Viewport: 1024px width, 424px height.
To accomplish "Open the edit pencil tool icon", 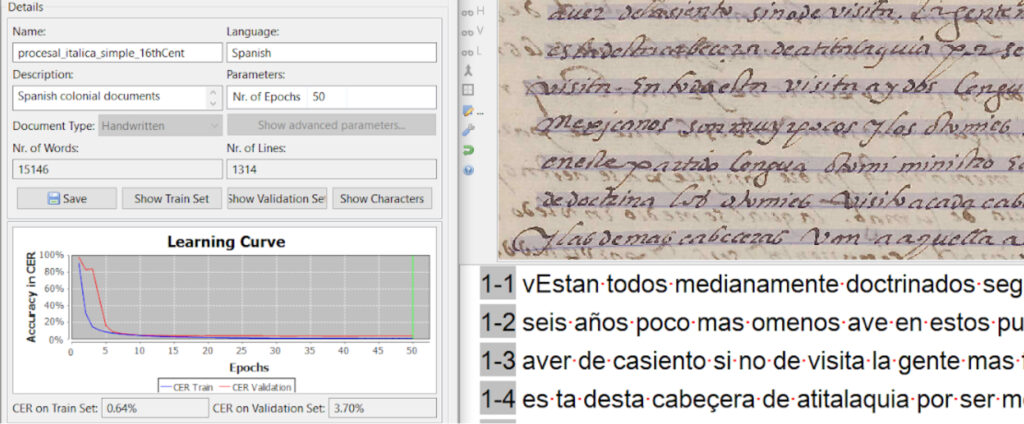I will [x=468, y=110].
